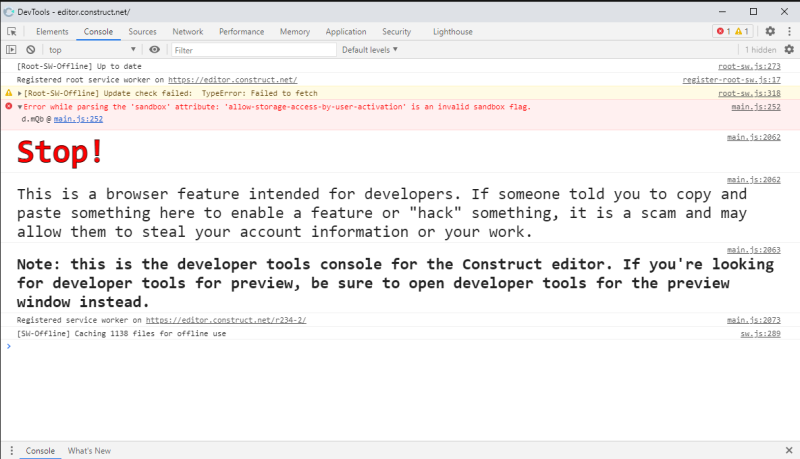The height and width of the screenshot is (459, 800).
Task: Follow https://editor.construct.net/ link
Action: click(233, 80)
